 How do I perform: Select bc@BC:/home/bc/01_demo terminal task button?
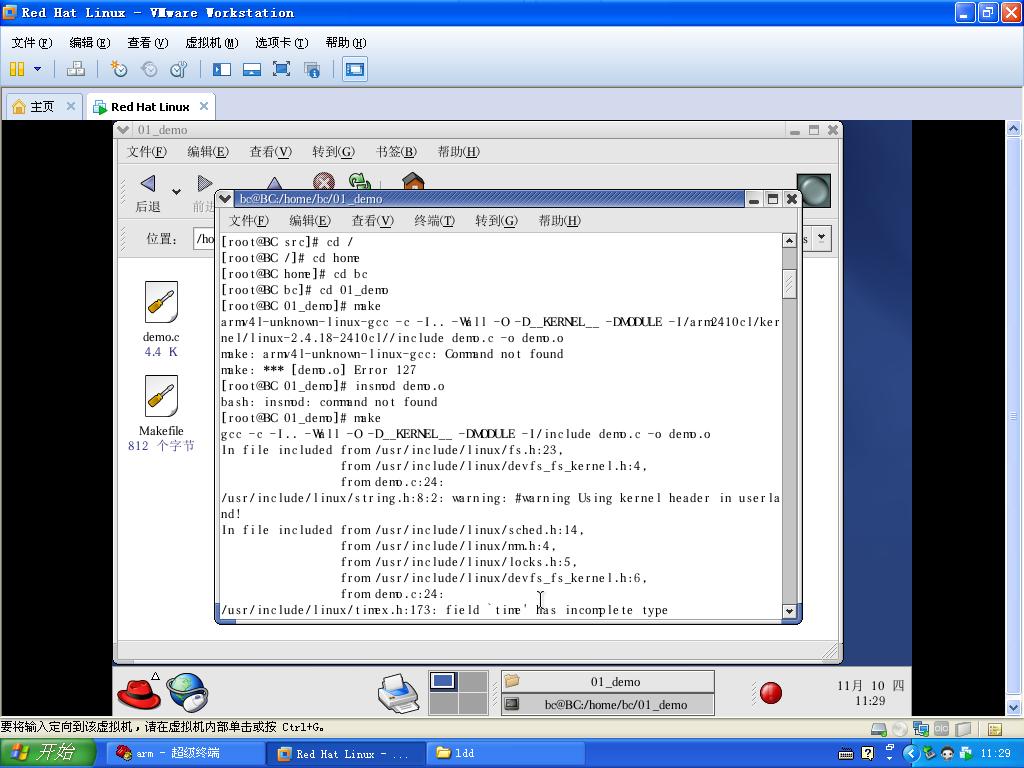(607, 705)
